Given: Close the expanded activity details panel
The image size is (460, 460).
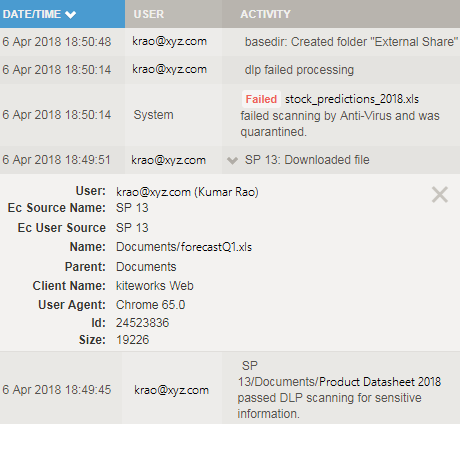Looking at the screenshot, I should [440, 195].
